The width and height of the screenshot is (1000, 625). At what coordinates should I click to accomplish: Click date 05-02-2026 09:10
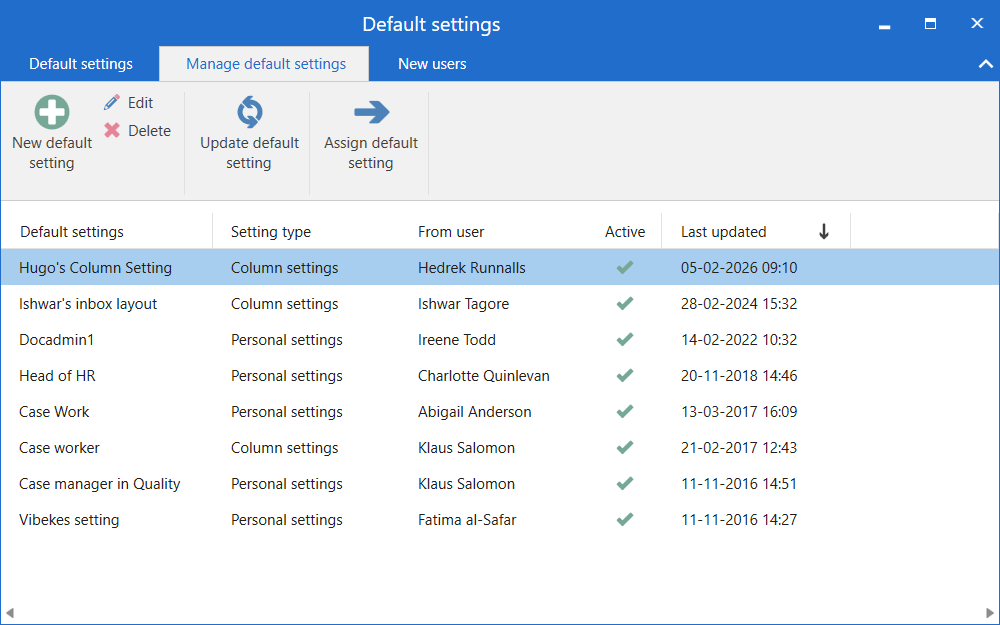(x=739, y=268)
